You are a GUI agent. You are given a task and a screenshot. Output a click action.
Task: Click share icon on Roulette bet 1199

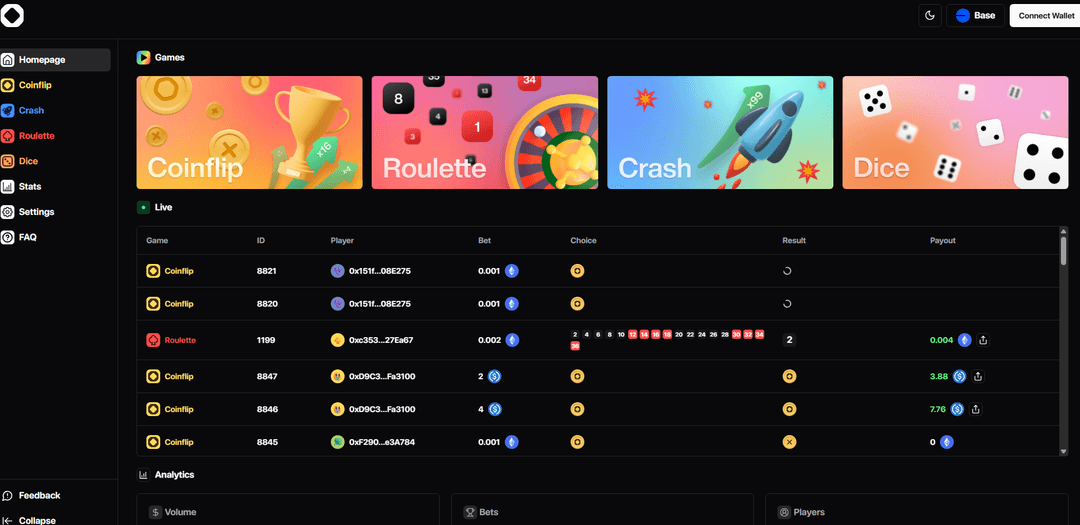tap(983, 340)
